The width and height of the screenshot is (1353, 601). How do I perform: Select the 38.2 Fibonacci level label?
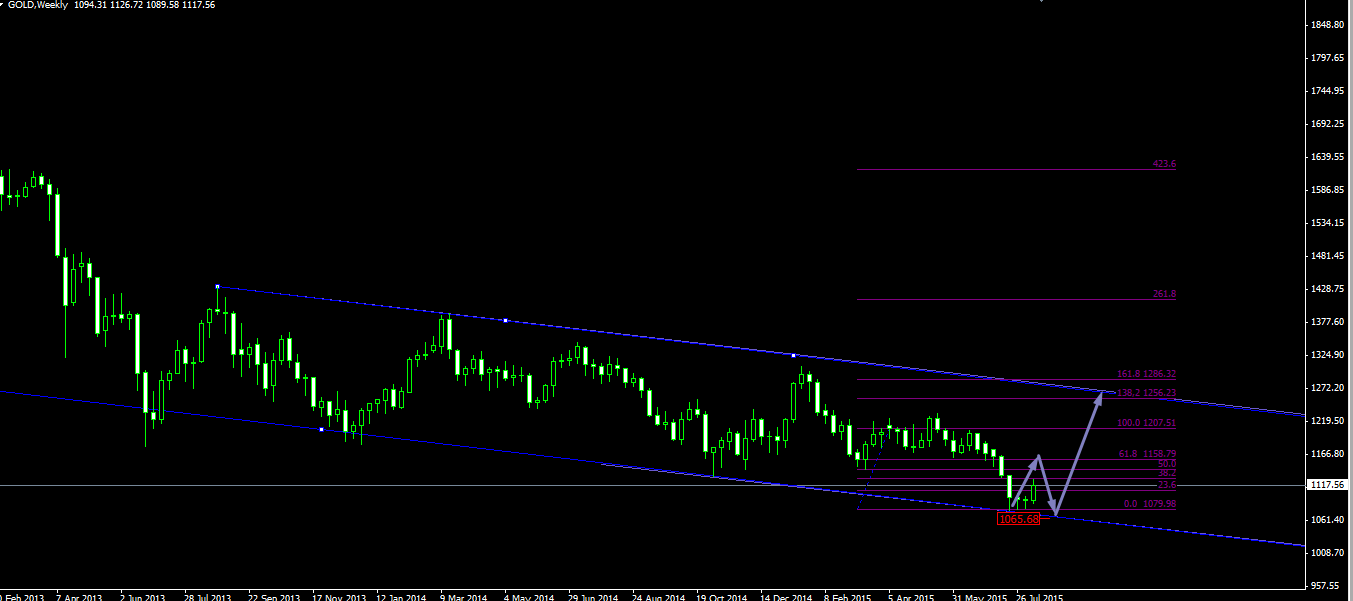(1166, 473)
